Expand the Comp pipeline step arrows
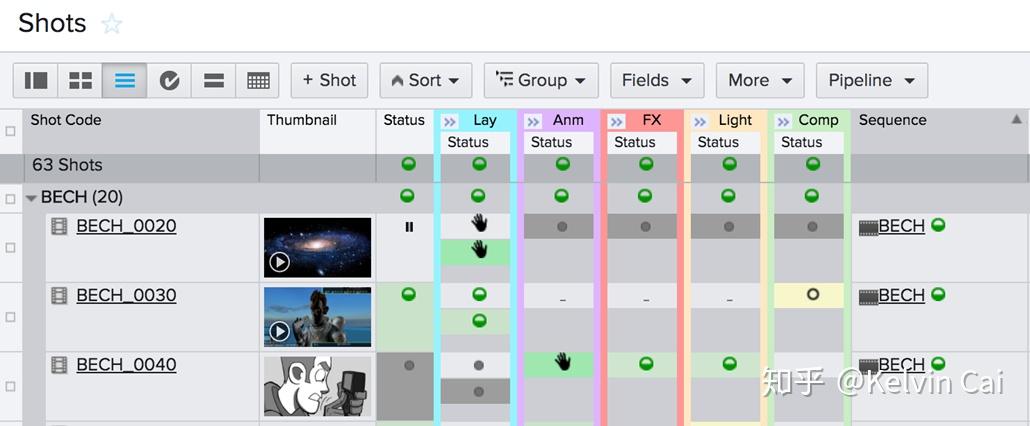1030x426 pixels. [783, 121]
